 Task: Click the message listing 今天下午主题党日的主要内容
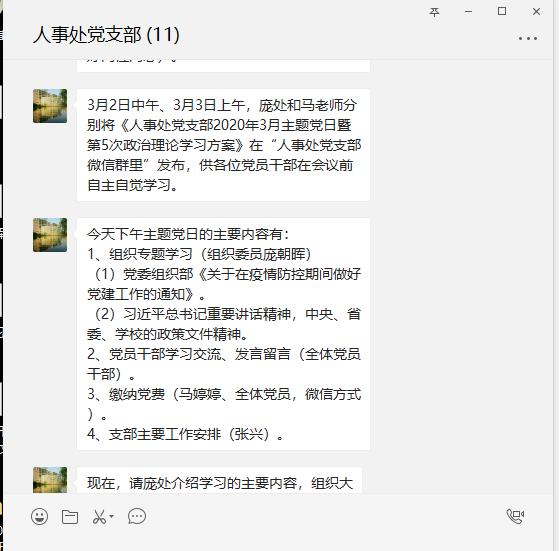(x=224, y=334)
